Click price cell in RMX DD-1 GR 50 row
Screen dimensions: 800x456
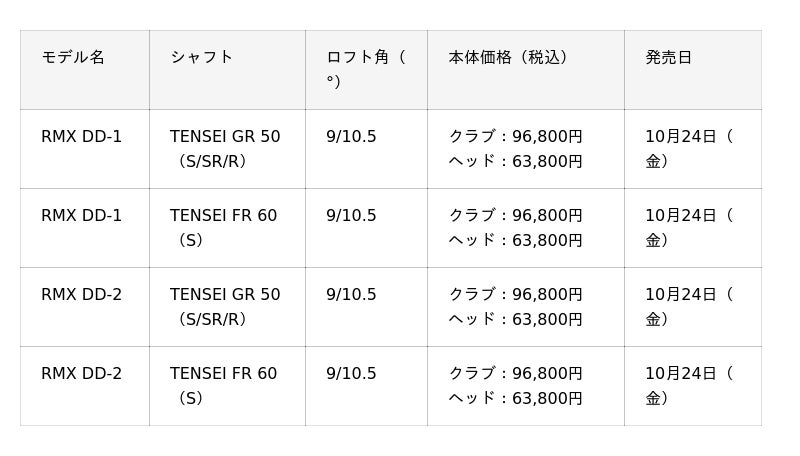tap(515, 148)
